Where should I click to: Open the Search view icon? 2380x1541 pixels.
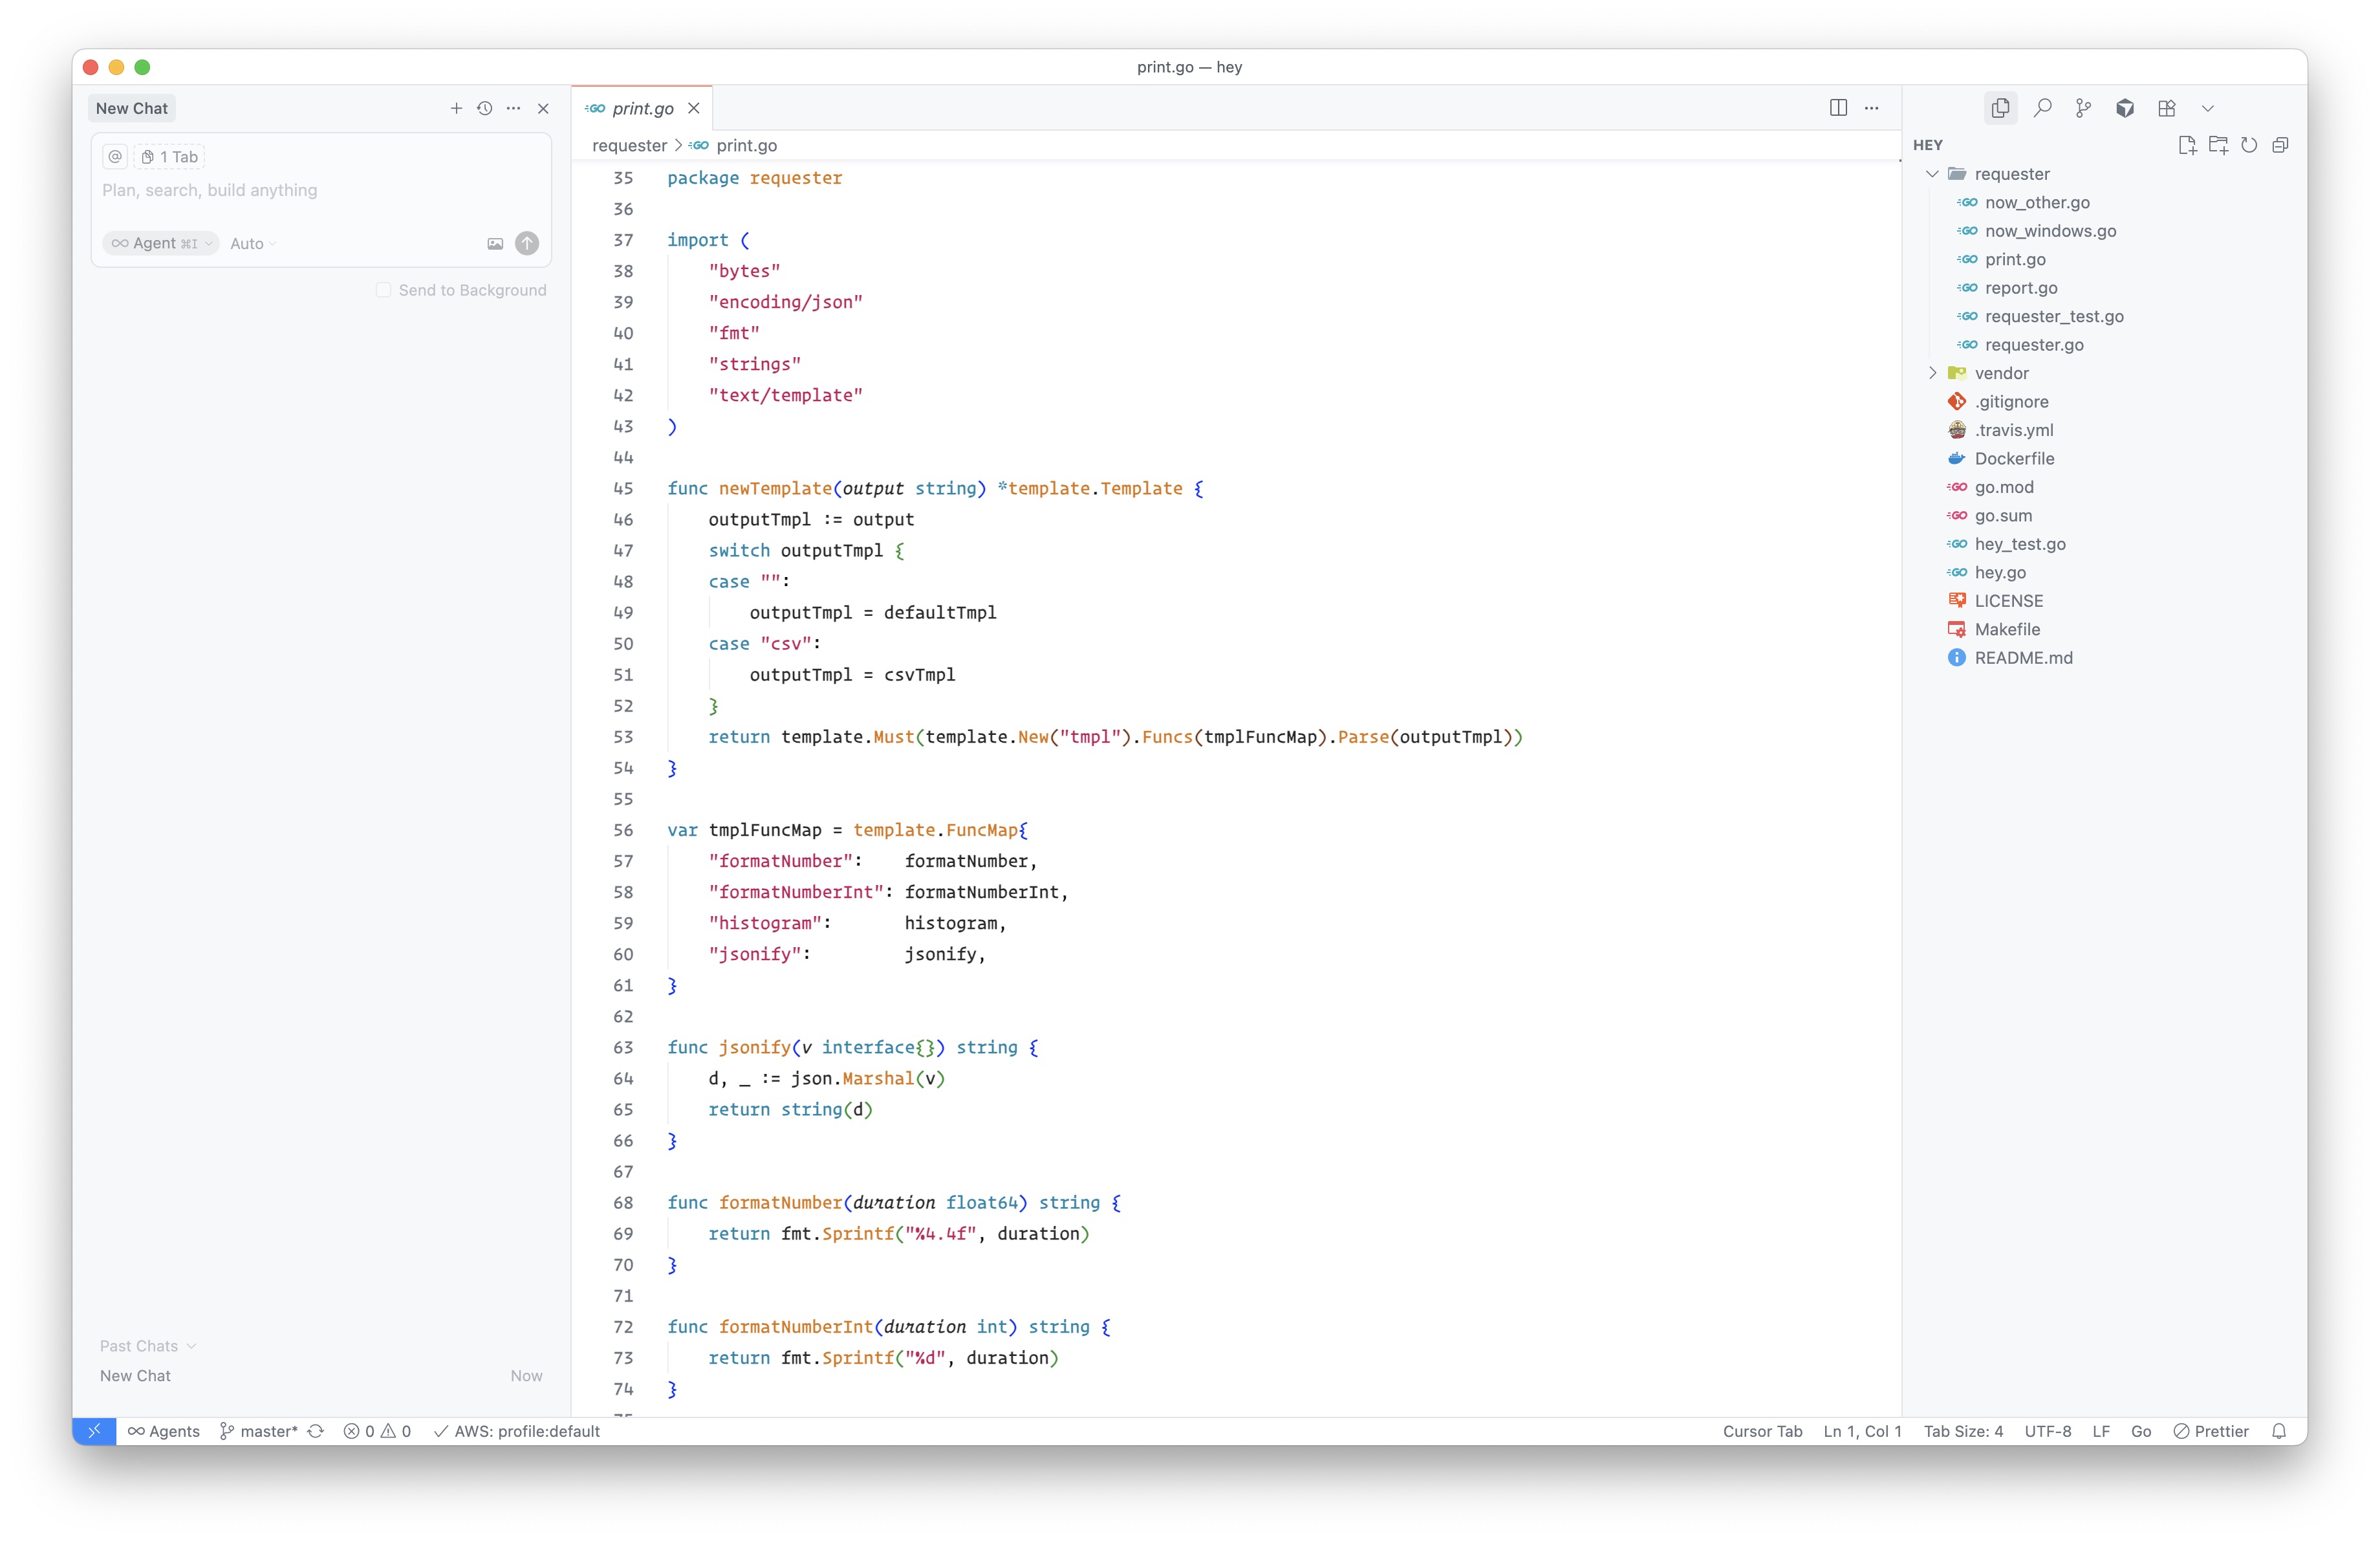click(x=2042, y=108)
